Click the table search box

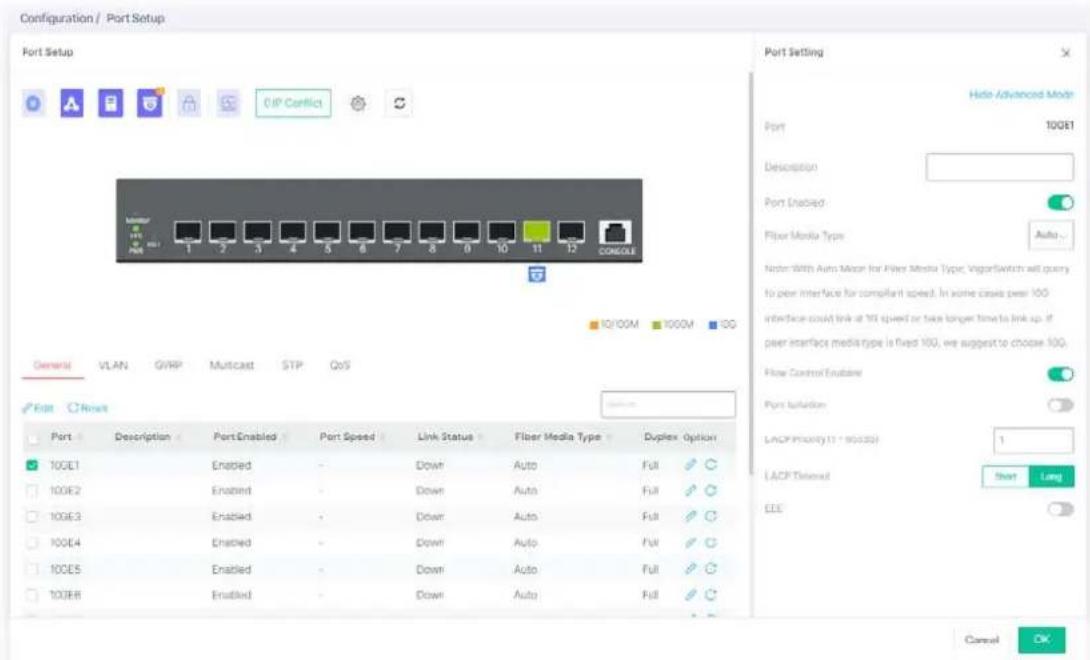668,404
